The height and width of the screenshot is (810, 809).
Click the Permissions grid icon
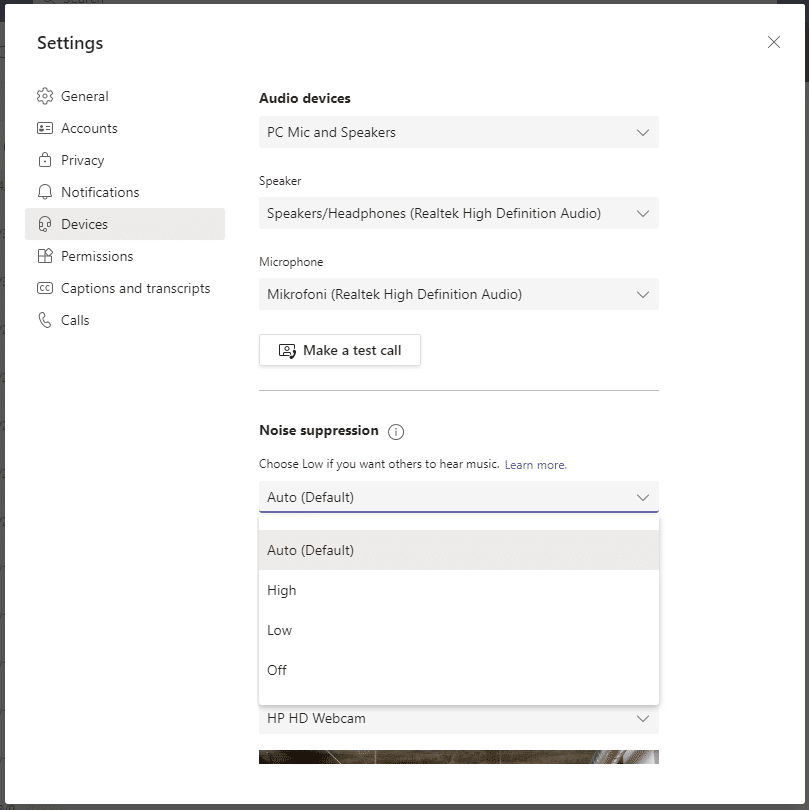(44, 256)
